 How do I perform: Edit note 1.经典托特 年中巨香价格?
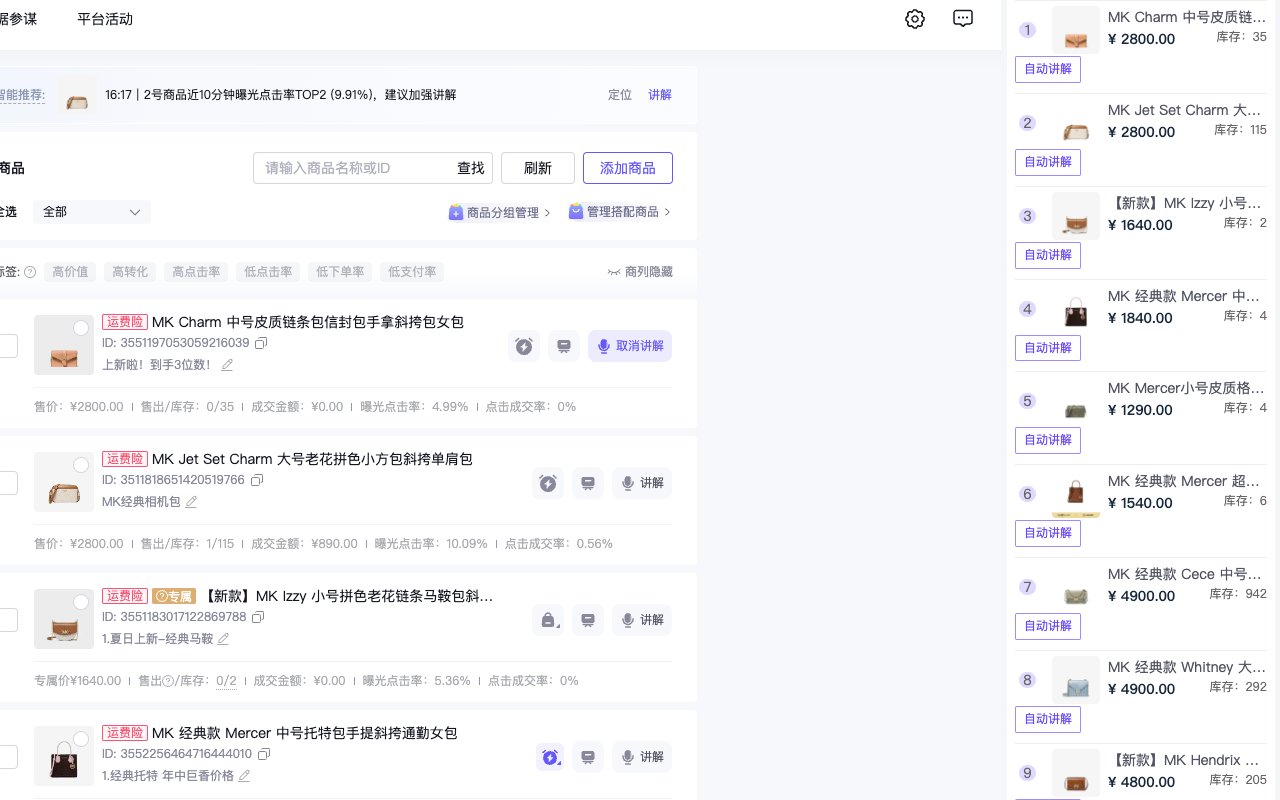(x=244, y=776)
